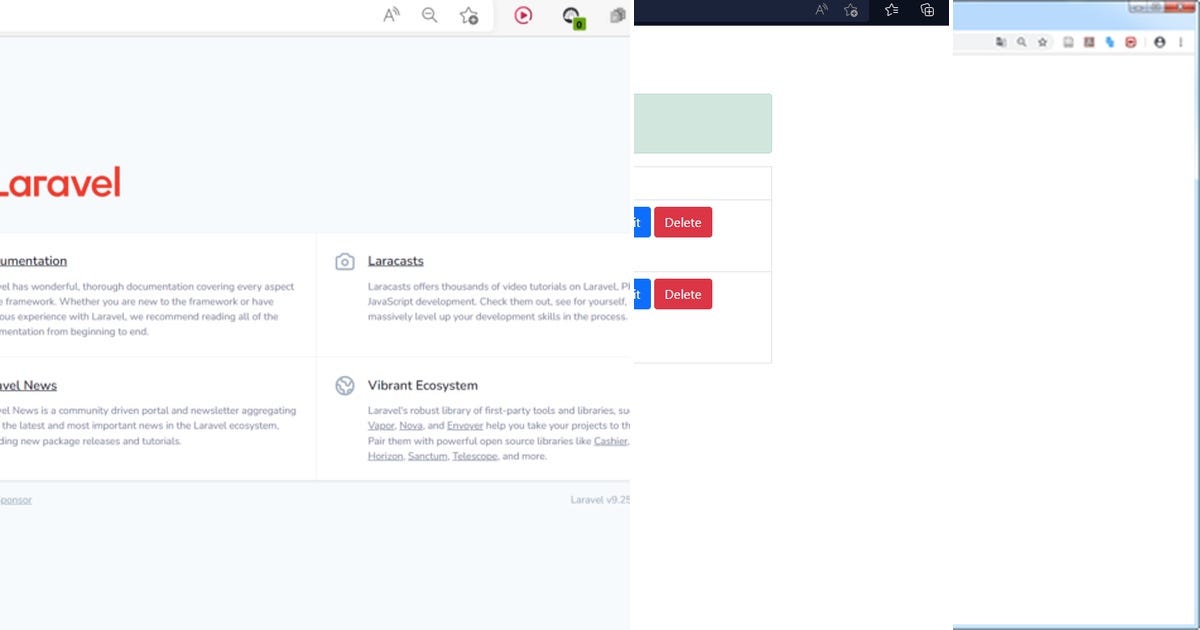1200x630 pixels.
Task: Open the red play-button browser extension
Action: point(522,15)
